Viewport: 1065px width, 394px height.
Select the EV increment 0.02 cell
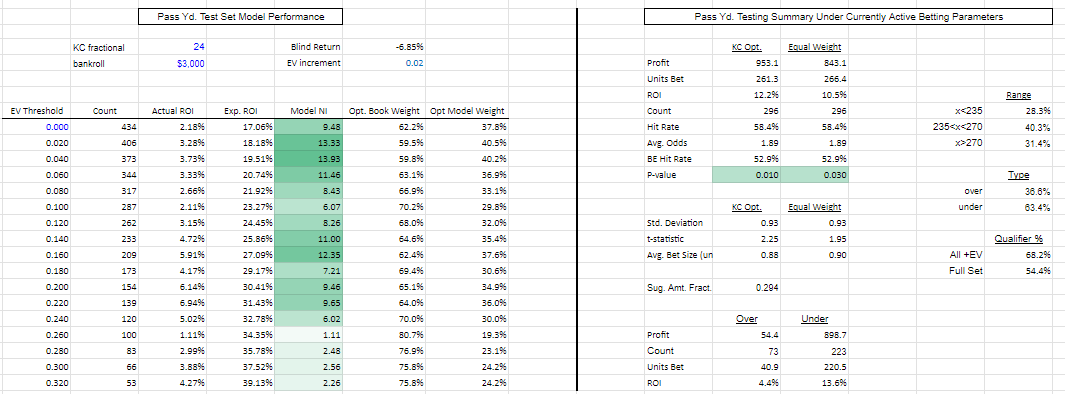pyautogui.click(x=384, y=63)
